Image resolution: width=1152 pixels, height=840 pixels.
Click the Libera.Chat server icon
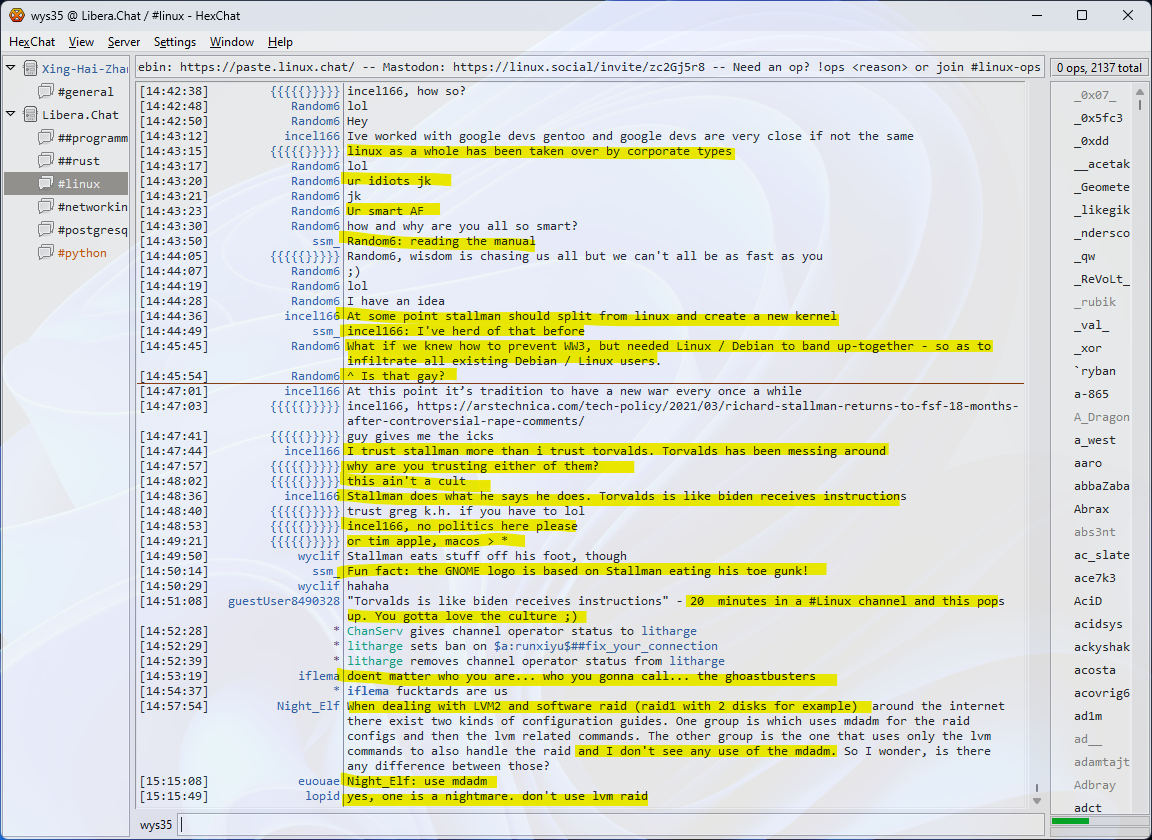[30, 115]
